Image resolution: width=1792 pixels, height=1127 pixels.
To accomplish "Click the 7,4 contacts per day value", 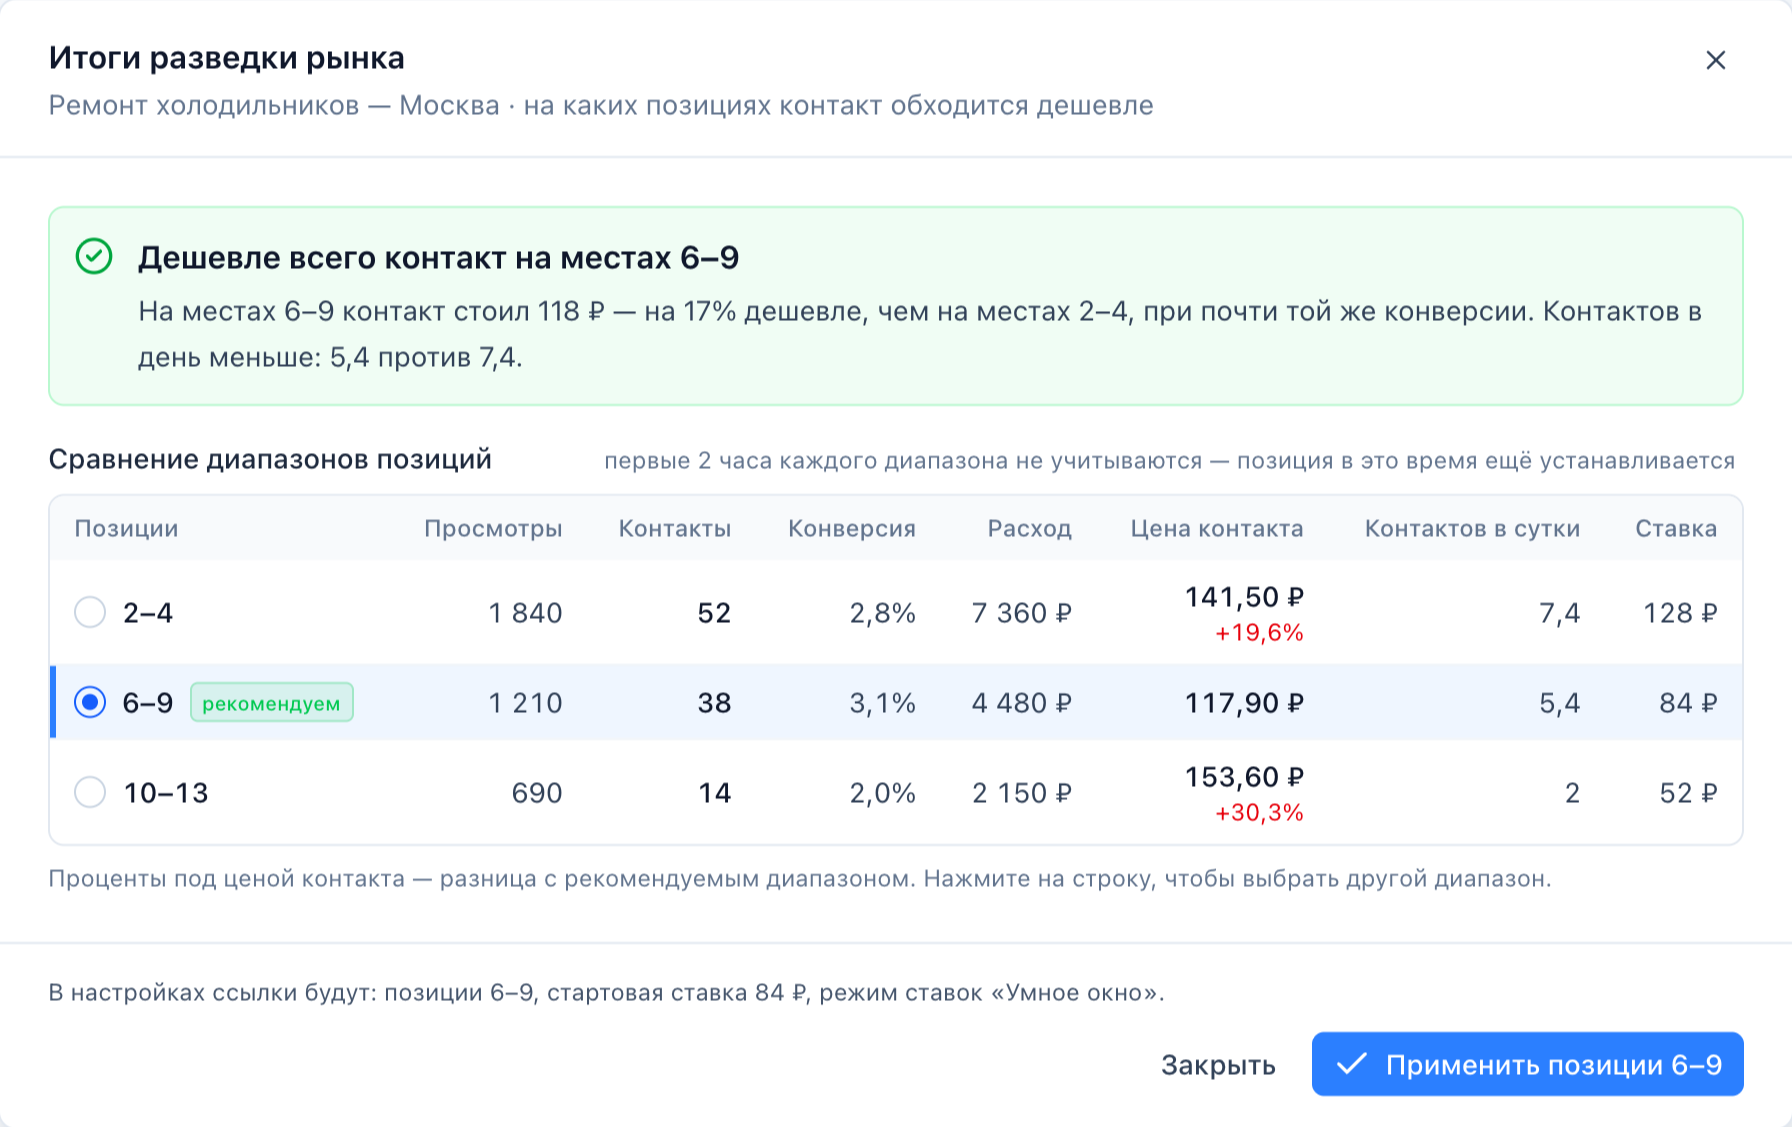I will coord(1559,613).
